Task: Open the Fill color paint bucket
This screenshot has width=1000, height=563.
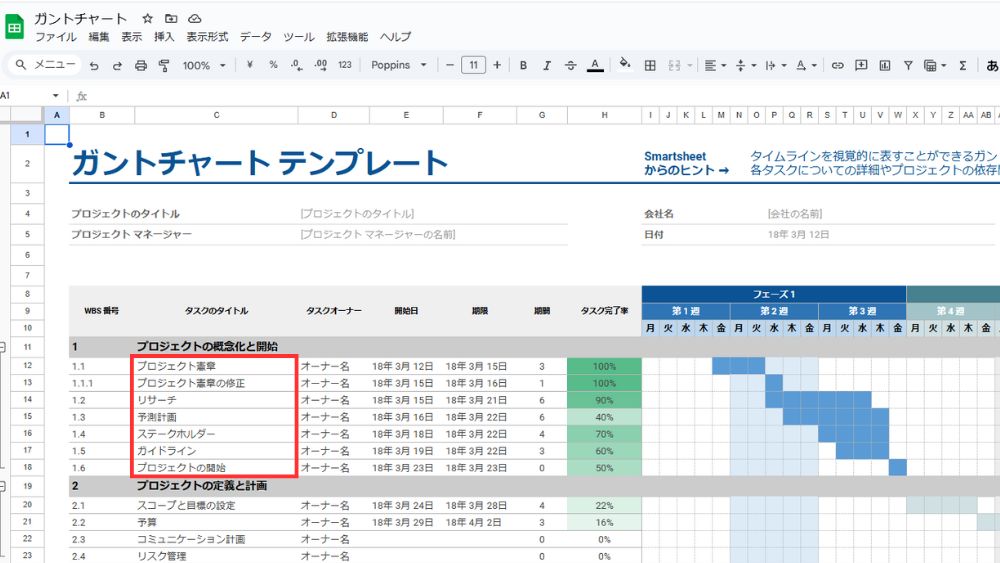Action: click(x=625, y=66)
